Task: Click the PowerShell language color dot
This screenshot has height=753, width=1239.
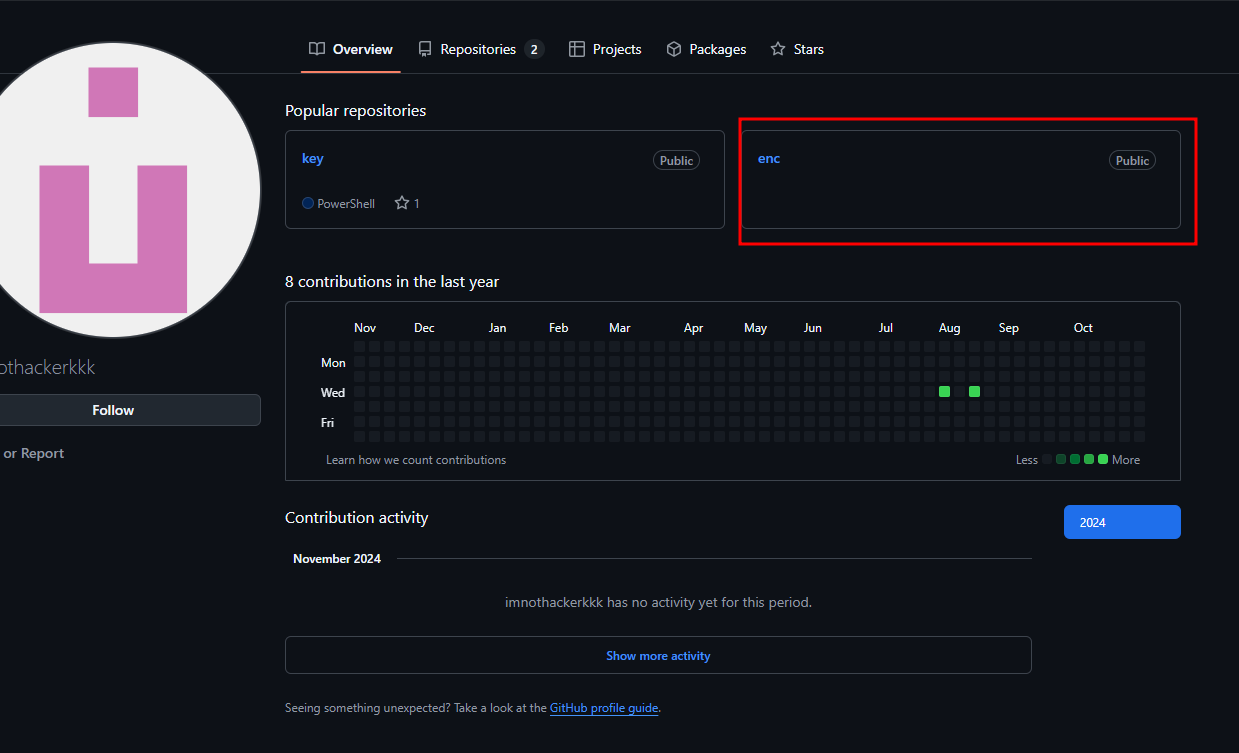Action: click(x=308, y=203)
